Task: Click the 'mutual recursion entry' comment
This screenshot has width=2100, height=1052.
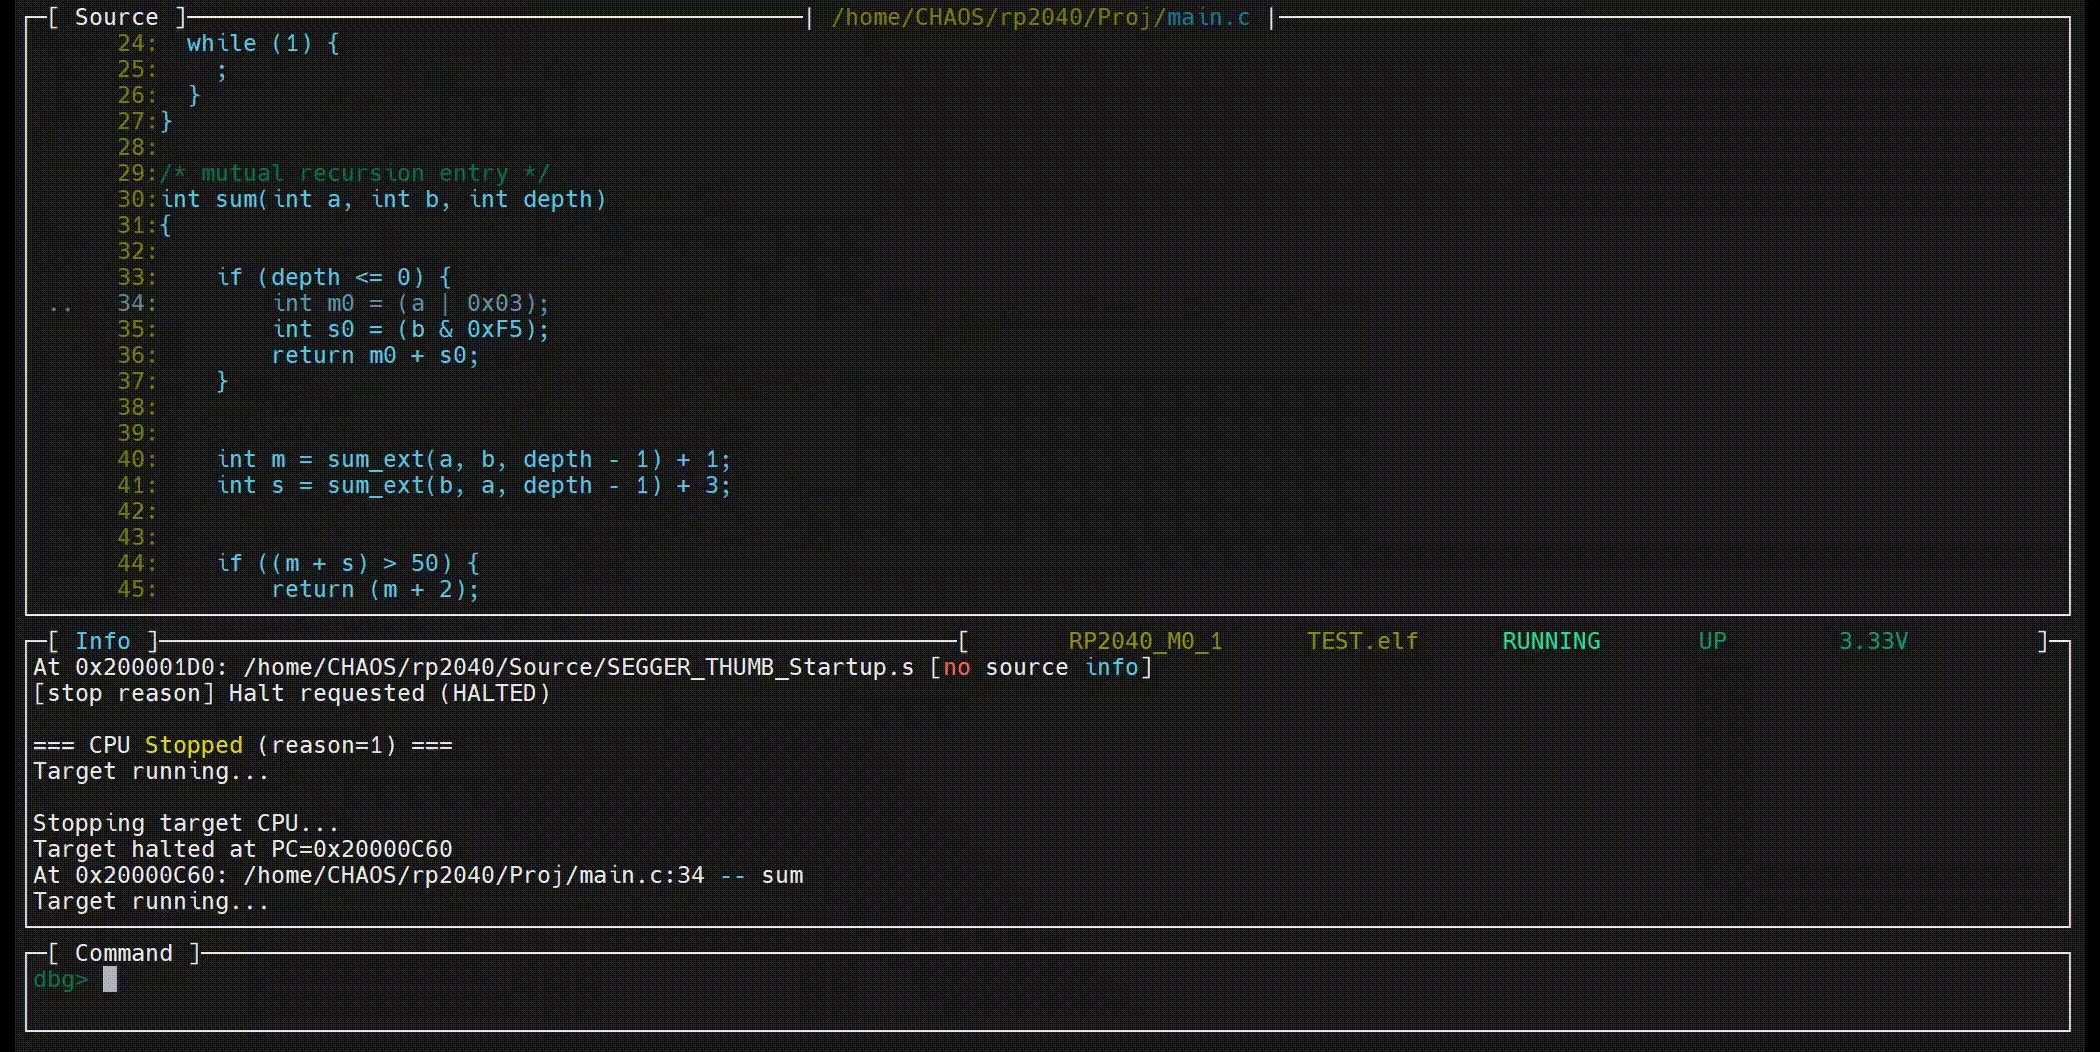Action: 355,173
